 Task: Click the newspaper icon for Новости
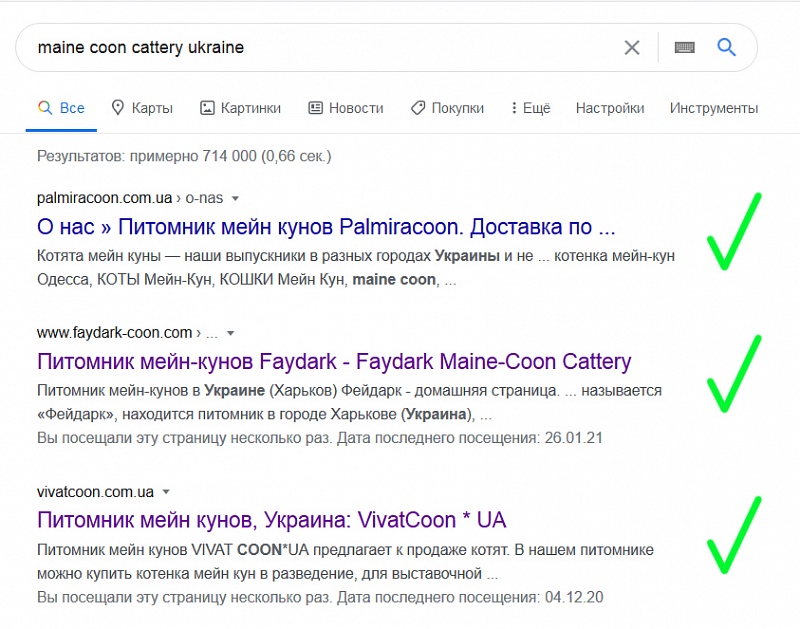(x=315, y=108)
